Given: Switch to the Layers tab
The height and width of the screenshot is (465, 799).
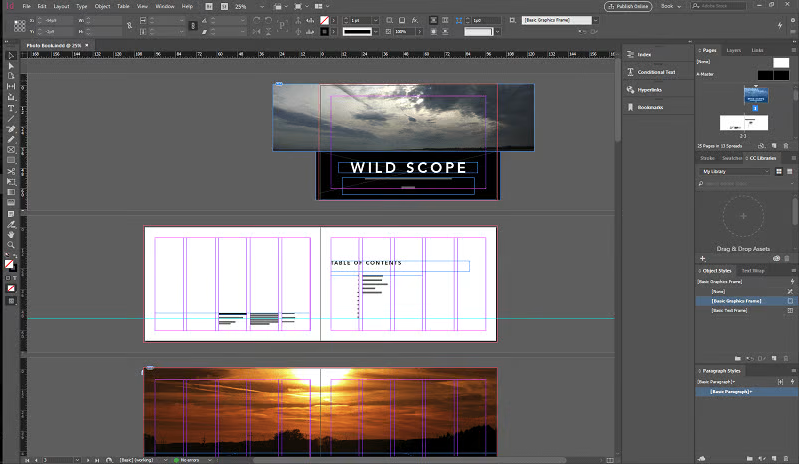Looking at the screenshot, I should [x=733, y=49].
